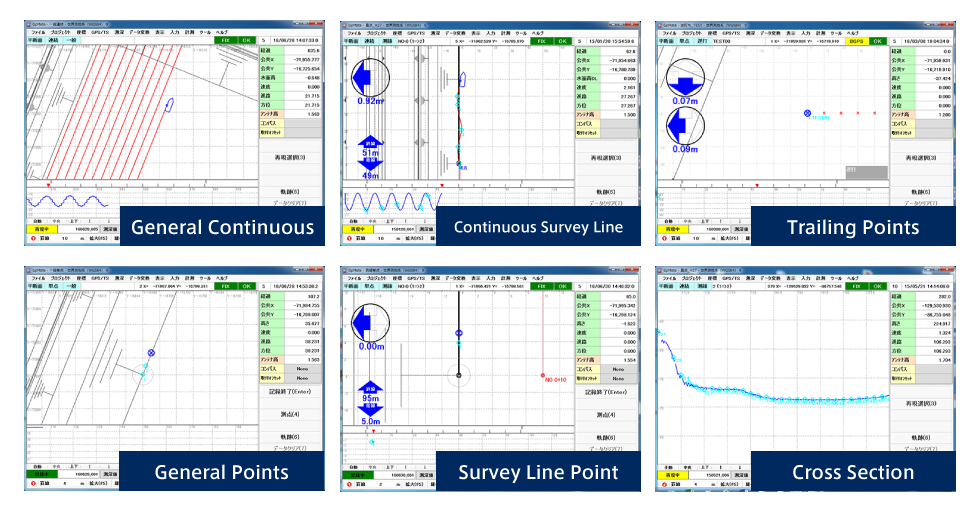Click 軌跡(6) button in General Continuous window
The height and width of the screenshot is (511, 980).
pyautogui.click(x=289, y=191)
